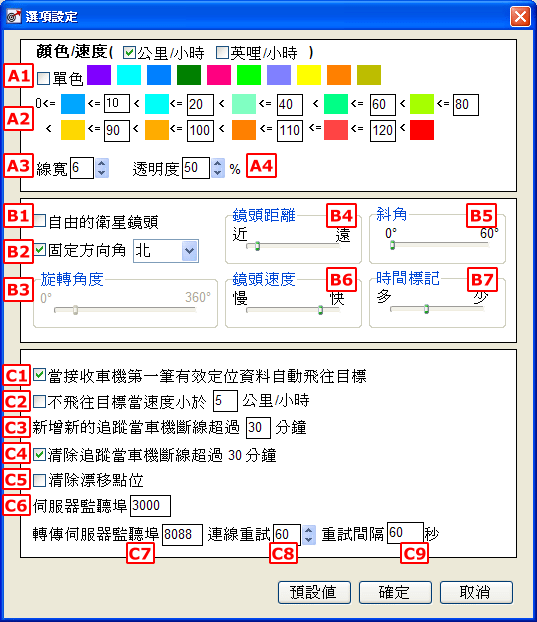The width and height of the screenshot is (537, 622).
Task: Decrease 透明度 value with down arrow
Action: click(217, 173)
